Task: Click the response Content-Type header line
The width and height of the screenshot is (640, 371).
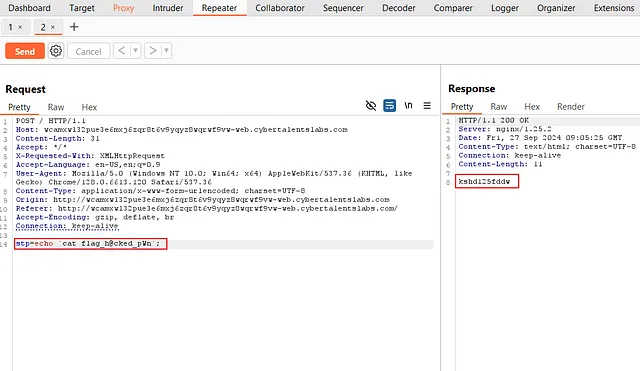Action: (547, 147)
